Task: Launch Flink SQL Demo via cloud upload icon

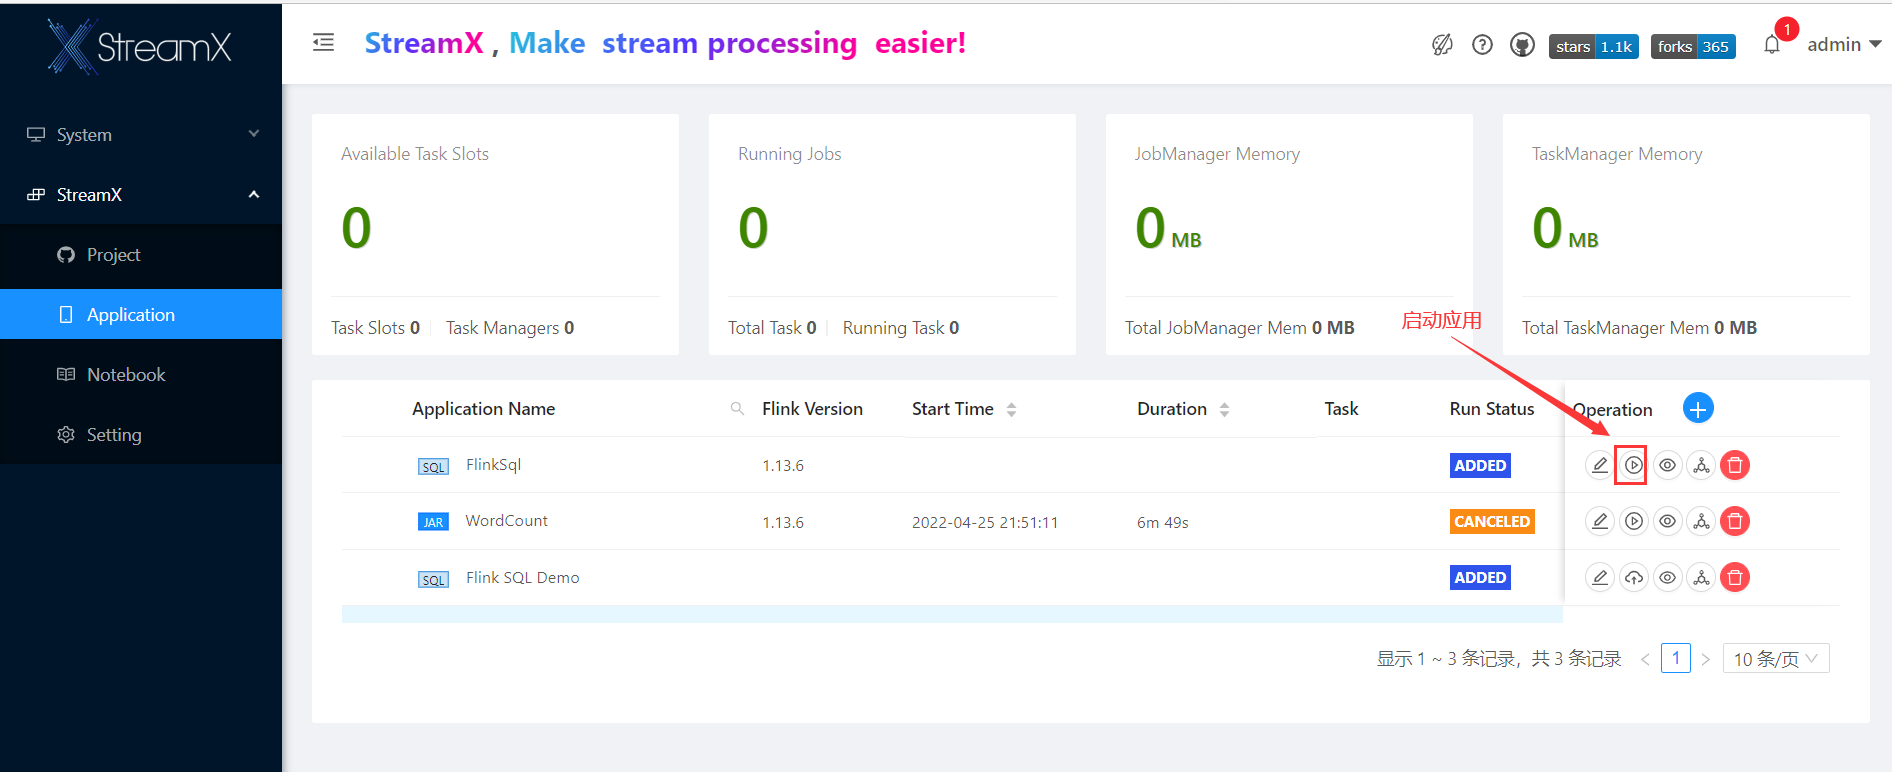Action: pyautogui.click(x=1633, y=577)
